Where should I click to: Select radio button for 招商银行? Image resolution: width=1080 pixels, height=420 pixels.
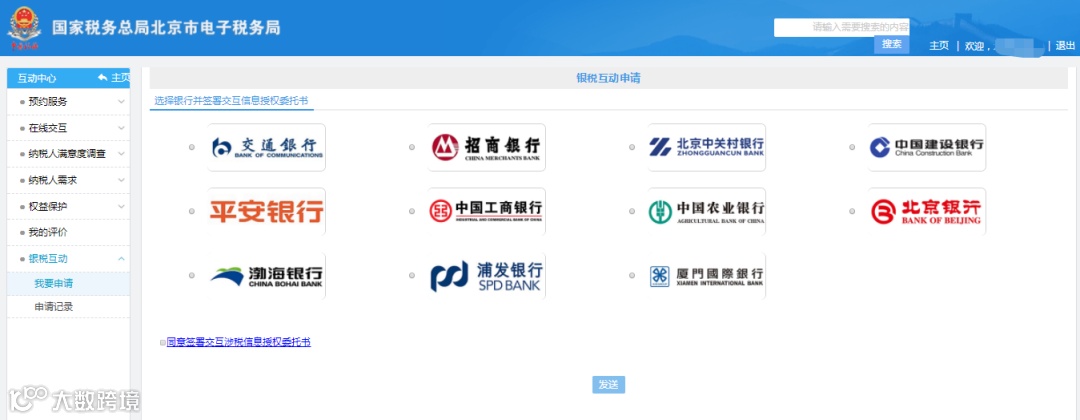pyautogui.click(x=412, y=147)
